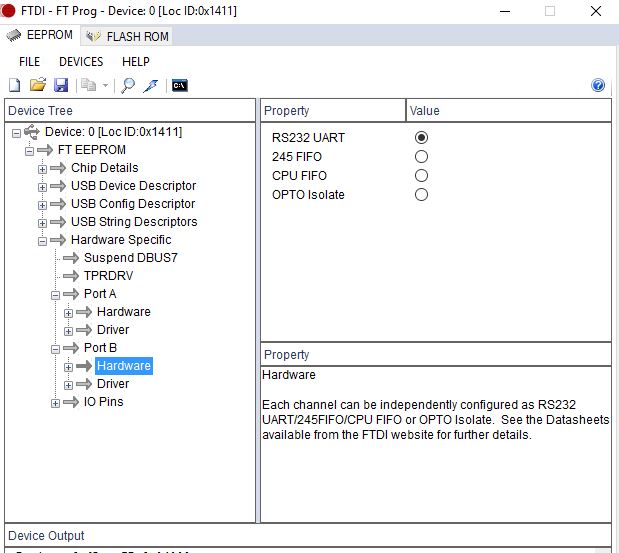Click the Value column header
The height and width of the screenshot is (553, 619).
(x=508, y=111)
